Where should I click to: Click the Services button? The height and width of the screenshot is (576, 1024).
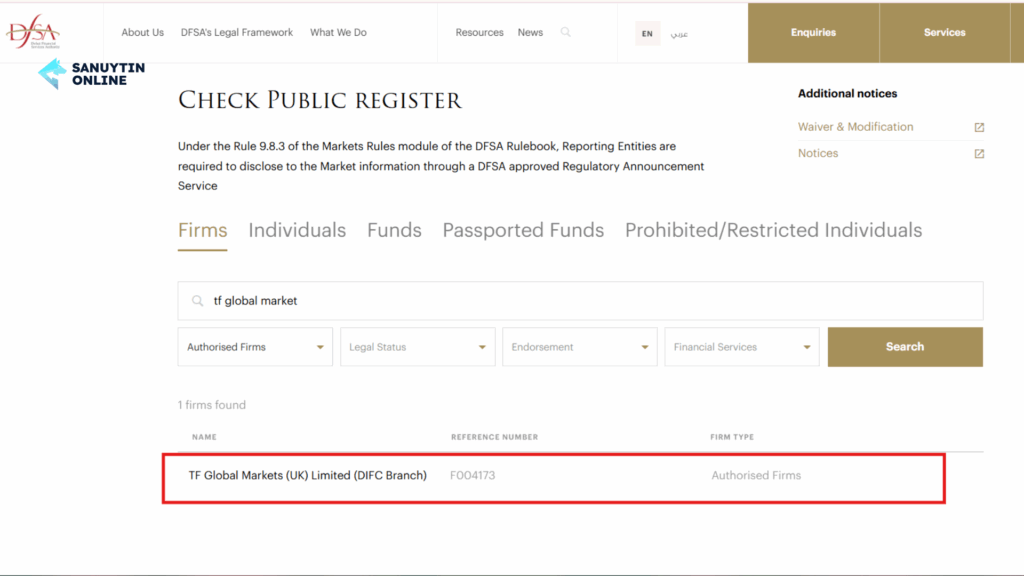(x=944, y=33)
